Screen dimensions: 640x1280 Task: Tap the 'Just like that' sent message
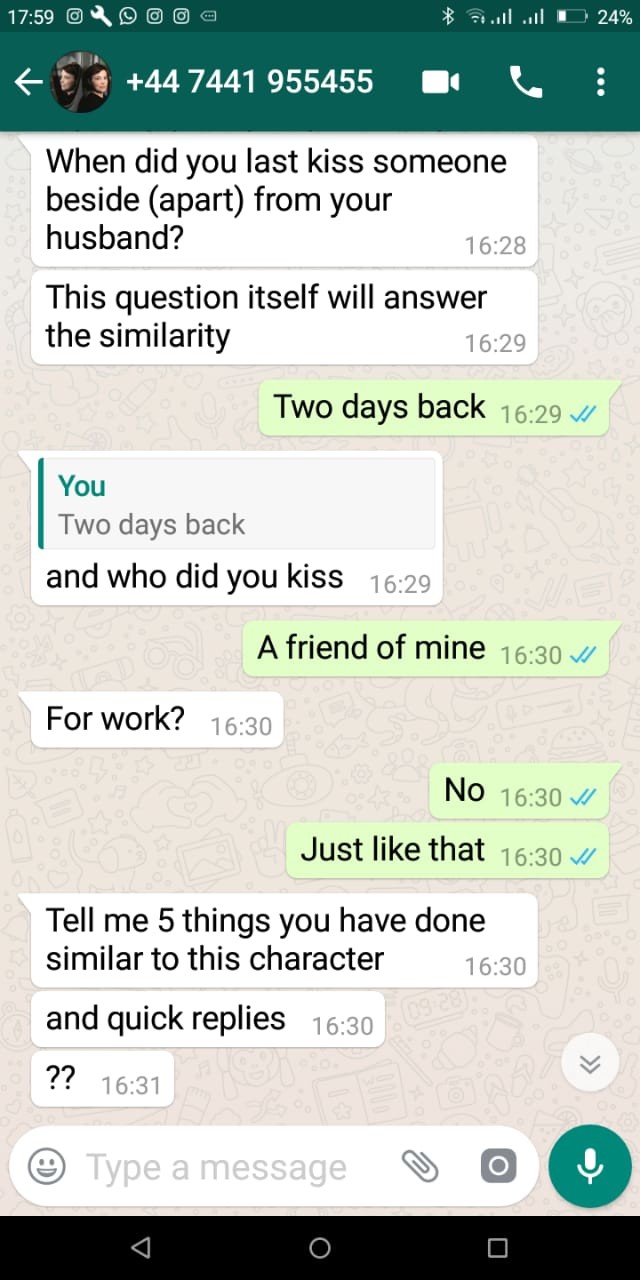coord(447,851)
